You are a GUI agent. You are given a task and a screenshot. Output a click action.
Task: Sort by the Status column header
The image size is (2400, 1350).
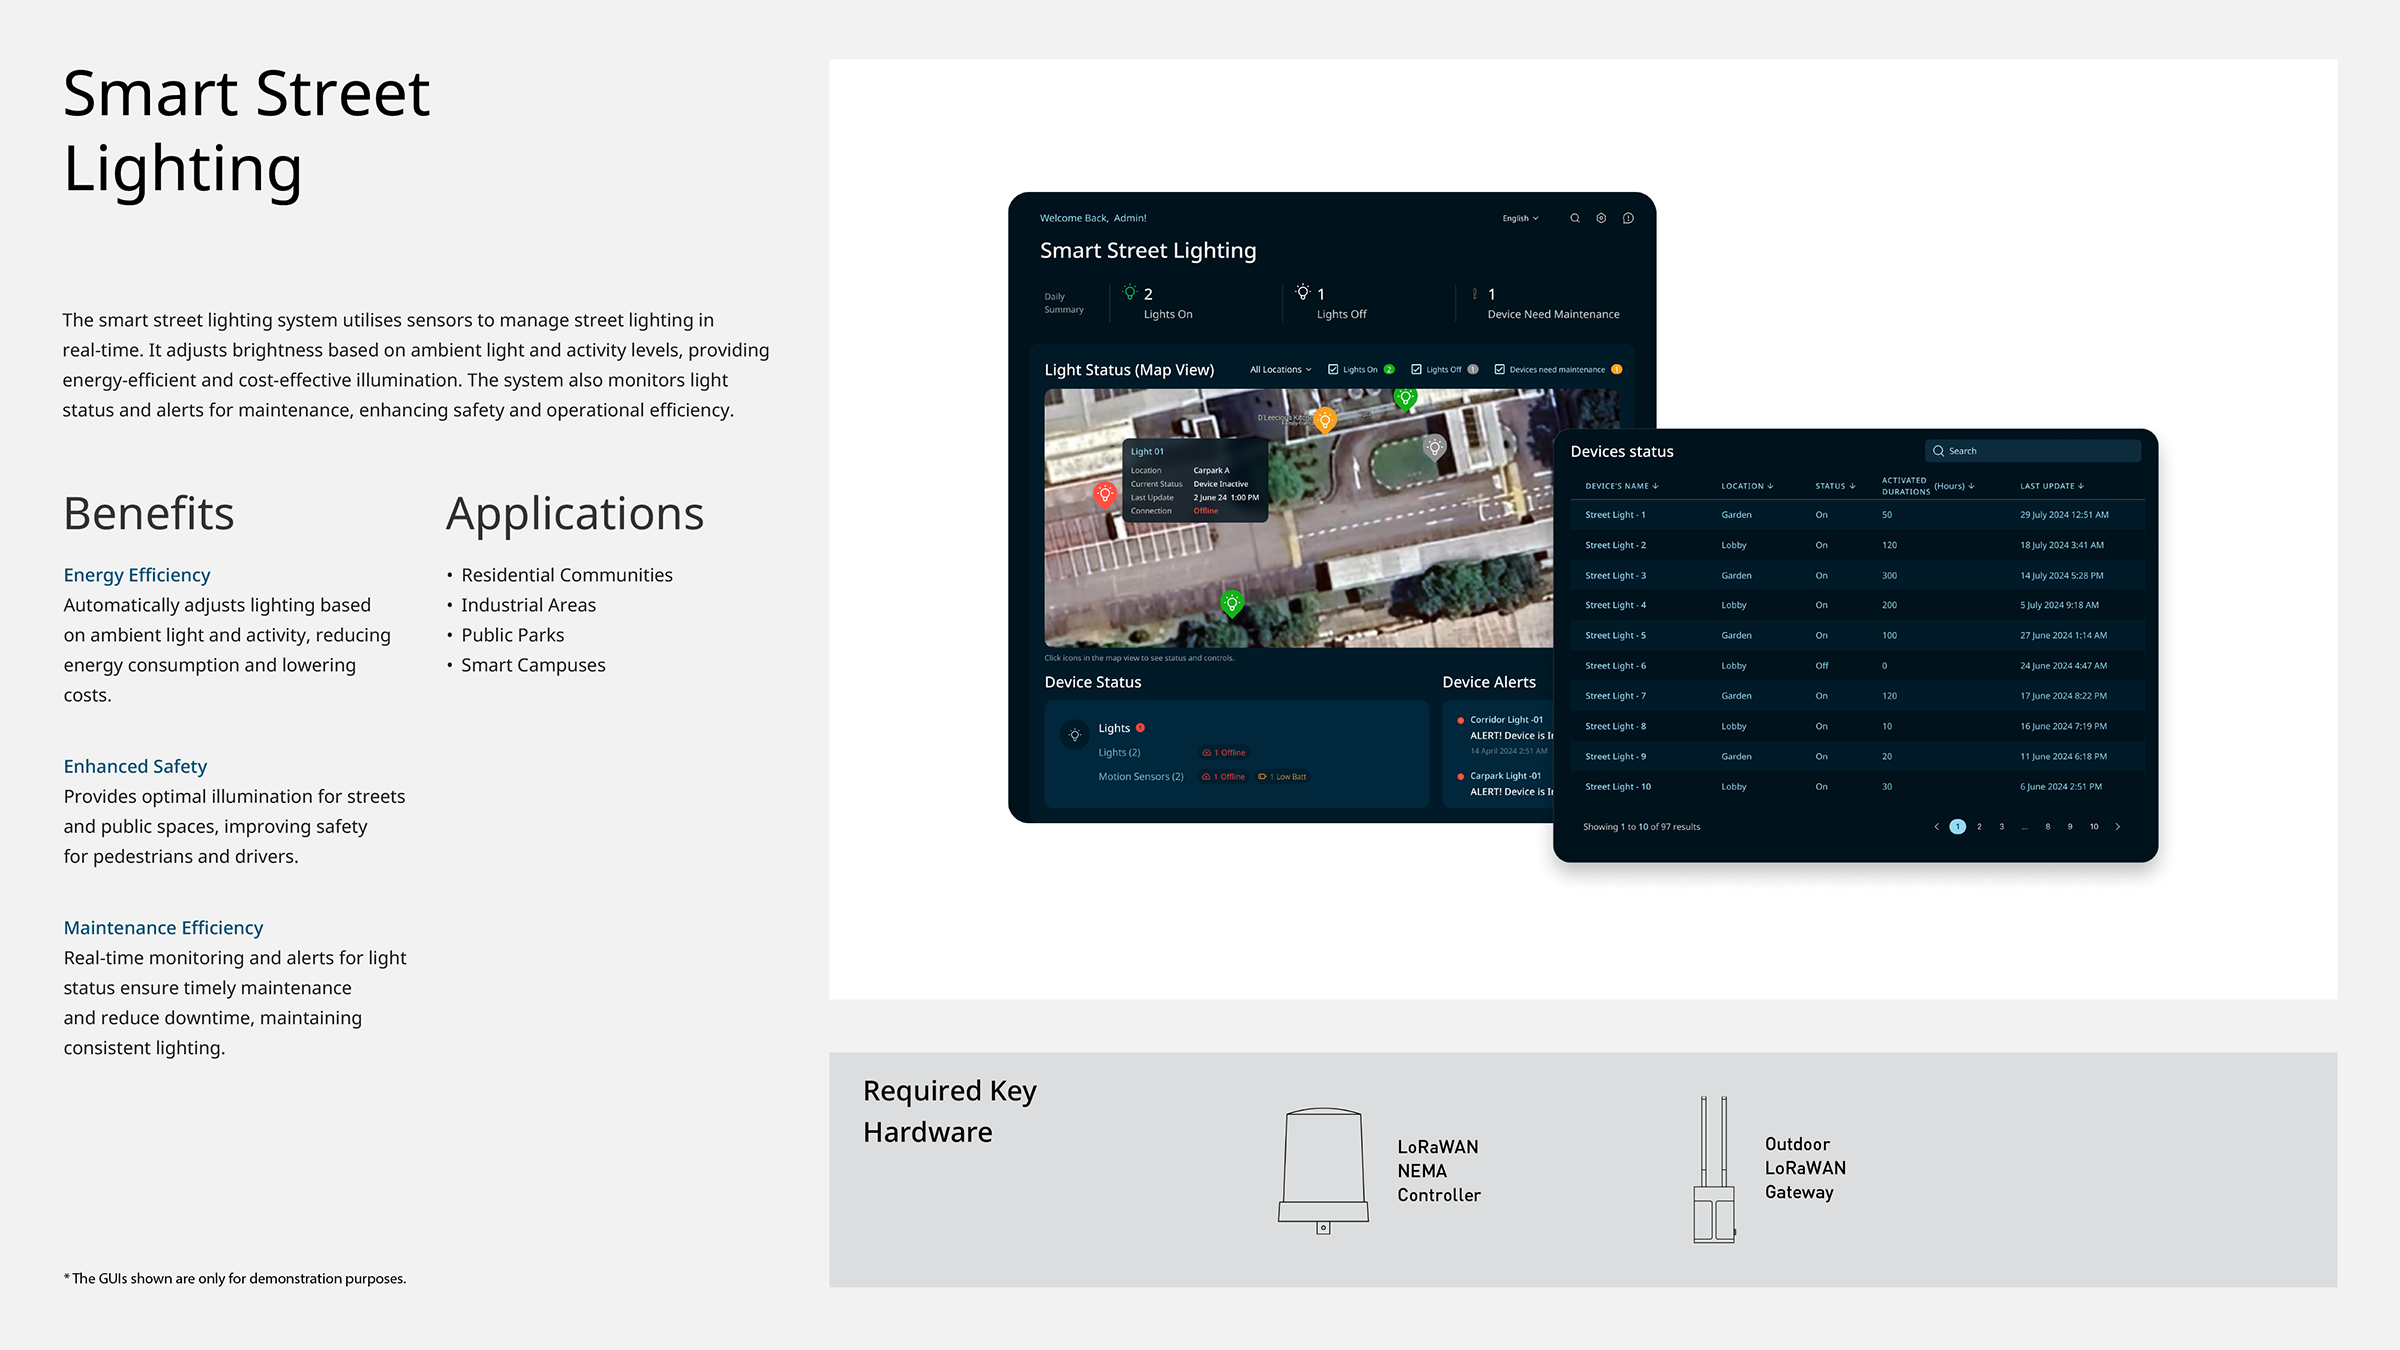(1835, 486)
